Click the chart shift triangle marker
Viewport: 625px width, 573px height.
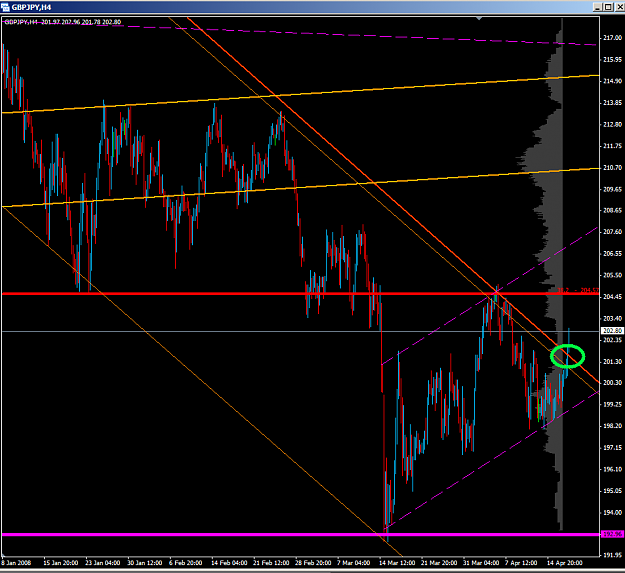479,18
